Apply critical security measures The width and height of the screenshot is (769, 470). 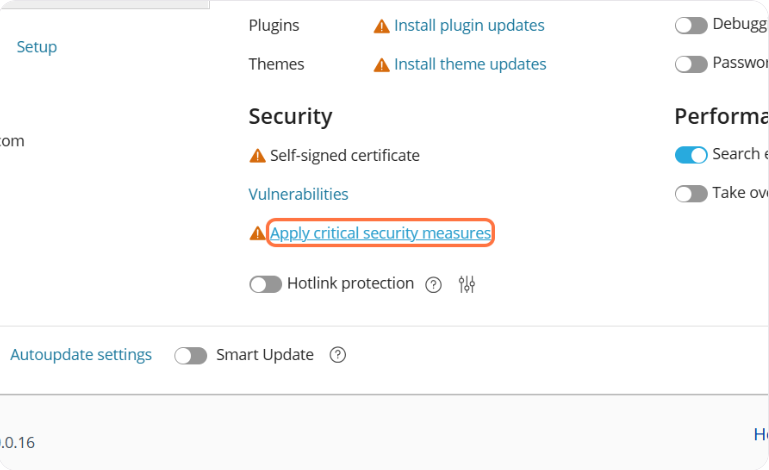coord(381,234)
